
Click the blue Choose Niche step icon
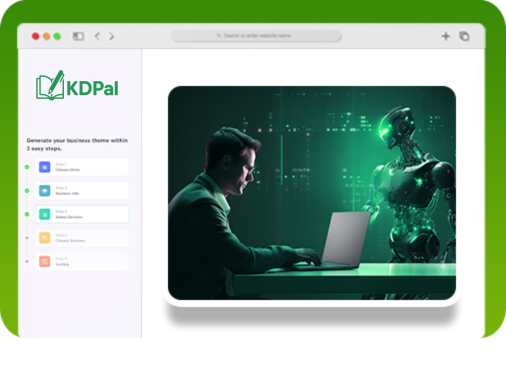(44, 167)
